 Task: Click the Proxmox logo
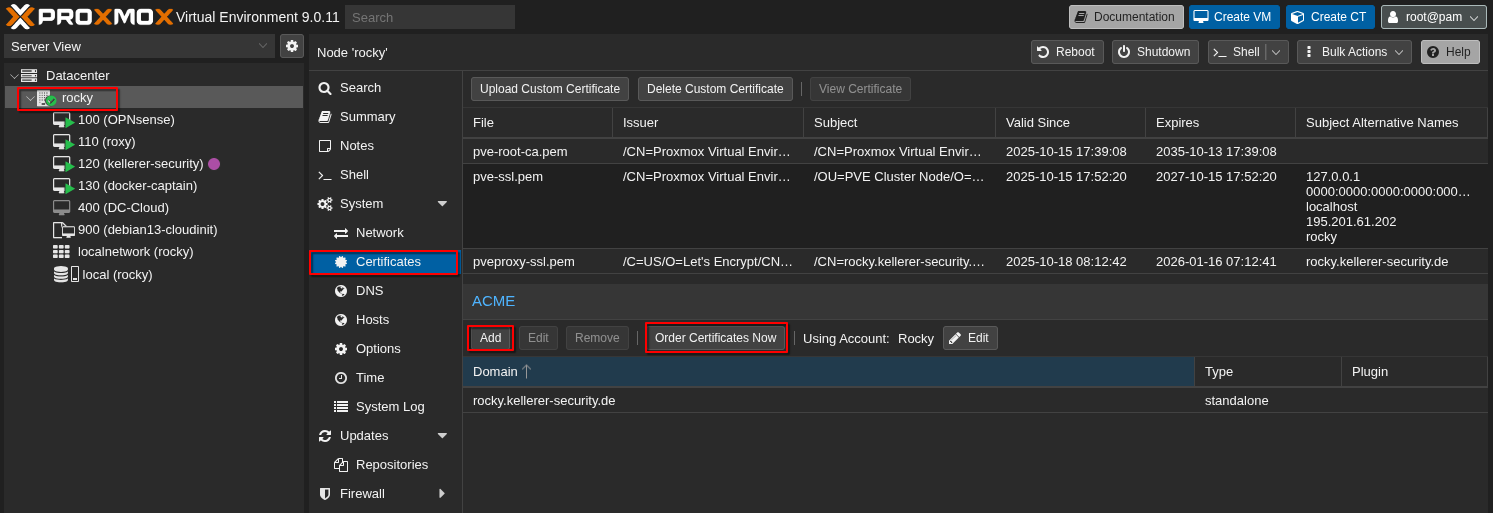88,16
